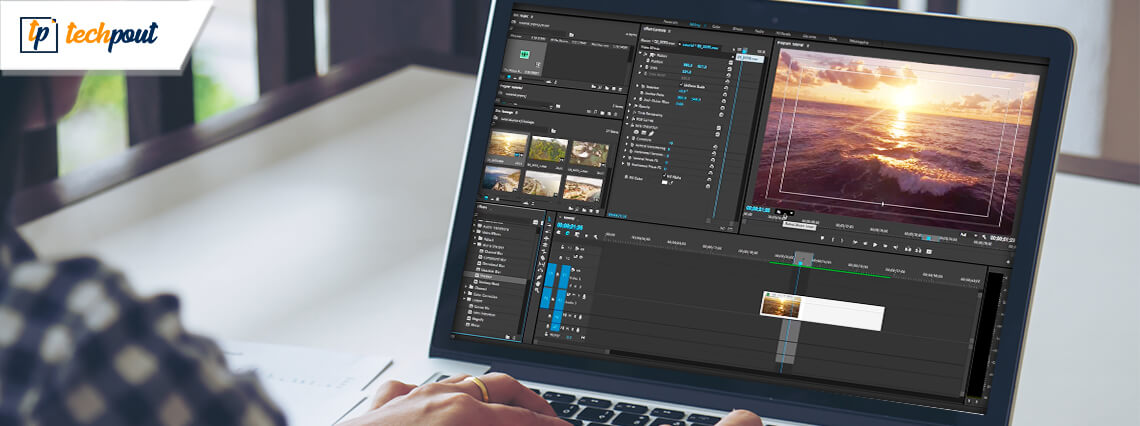Click the ellipse mask icon in Effect Controls

click(636, 132)
